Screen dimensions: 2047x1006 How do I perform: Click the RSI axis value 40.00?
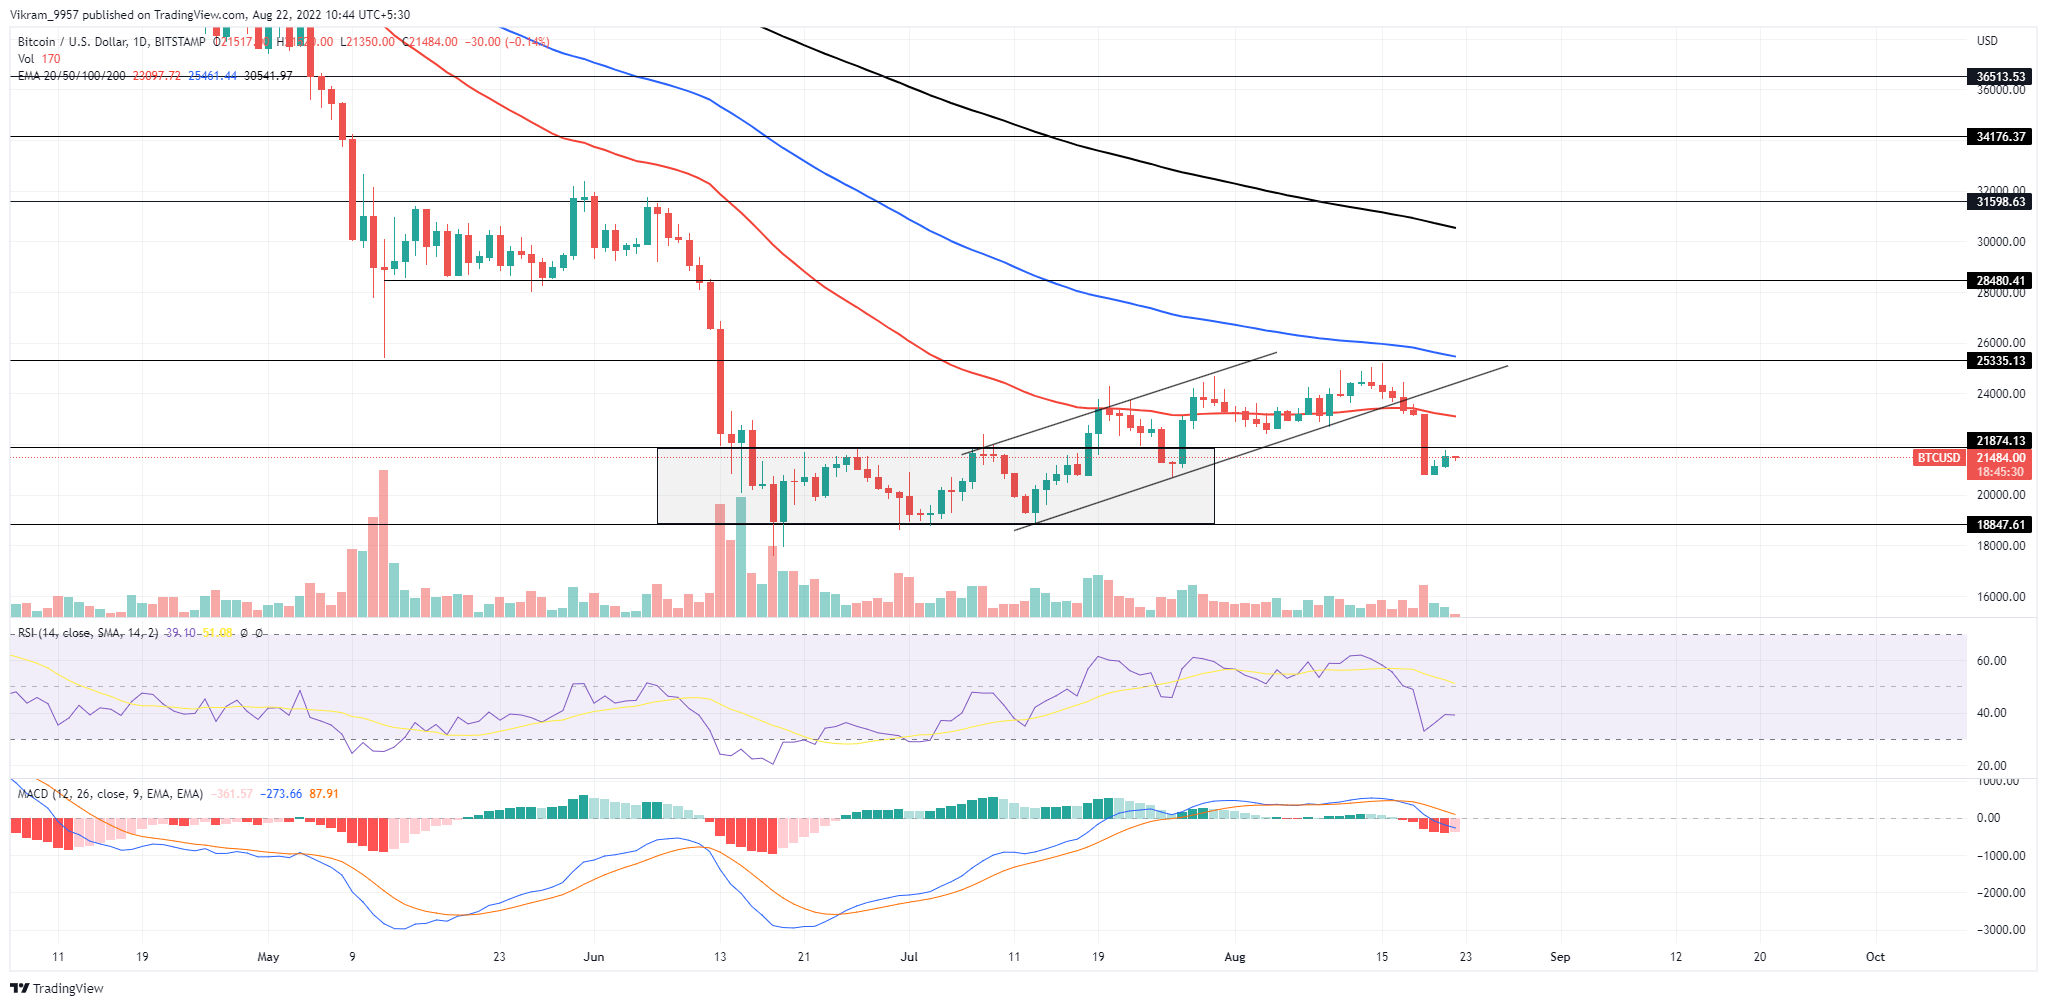pyautogui.click(x=1991, y=713)
